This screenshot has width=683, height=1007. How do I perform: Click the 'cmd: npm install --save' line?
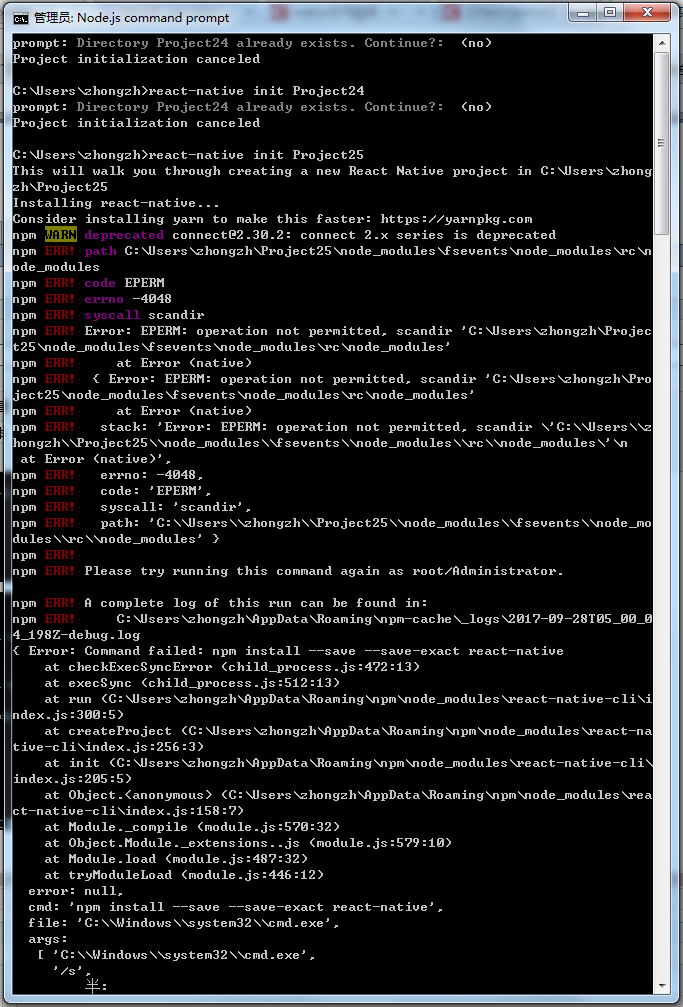coord(236,907)
